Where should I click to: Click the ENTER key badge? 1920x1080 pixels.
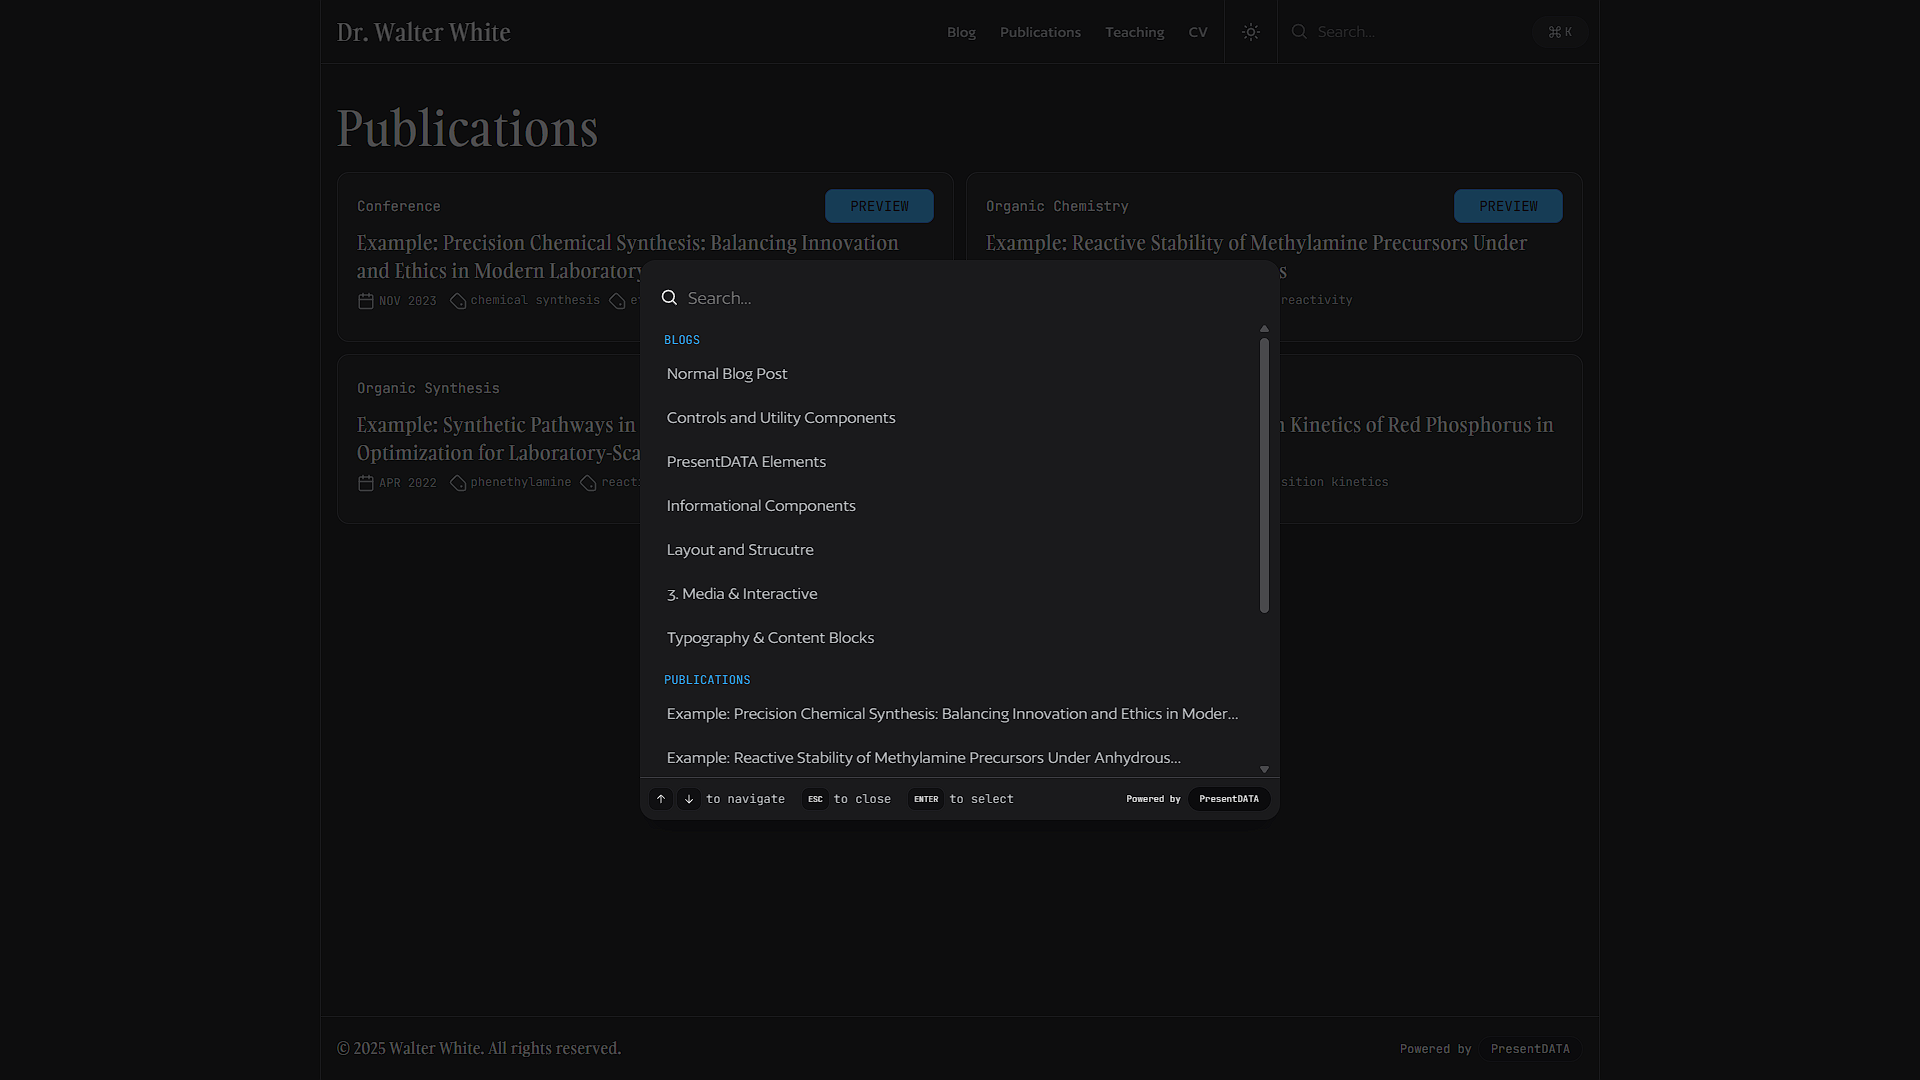(925, 799)
